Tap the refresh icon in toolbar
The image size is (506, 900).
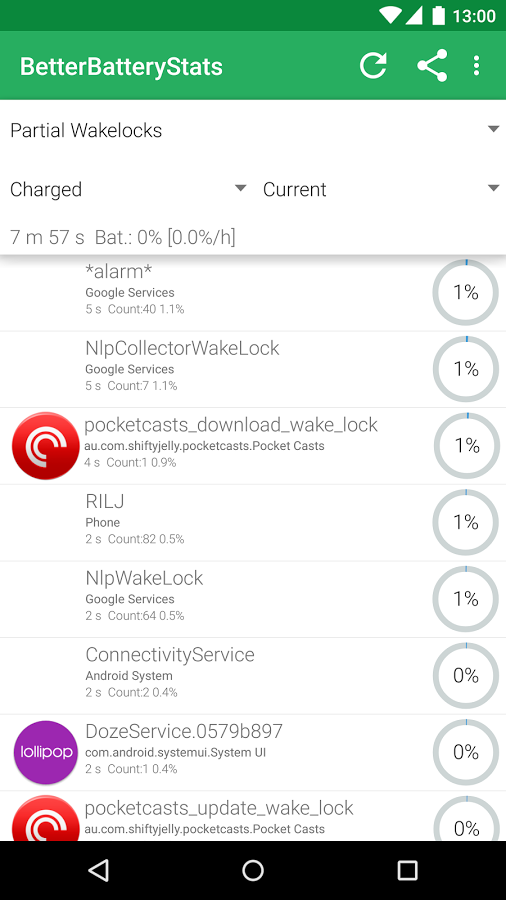(x=373, y=65)
